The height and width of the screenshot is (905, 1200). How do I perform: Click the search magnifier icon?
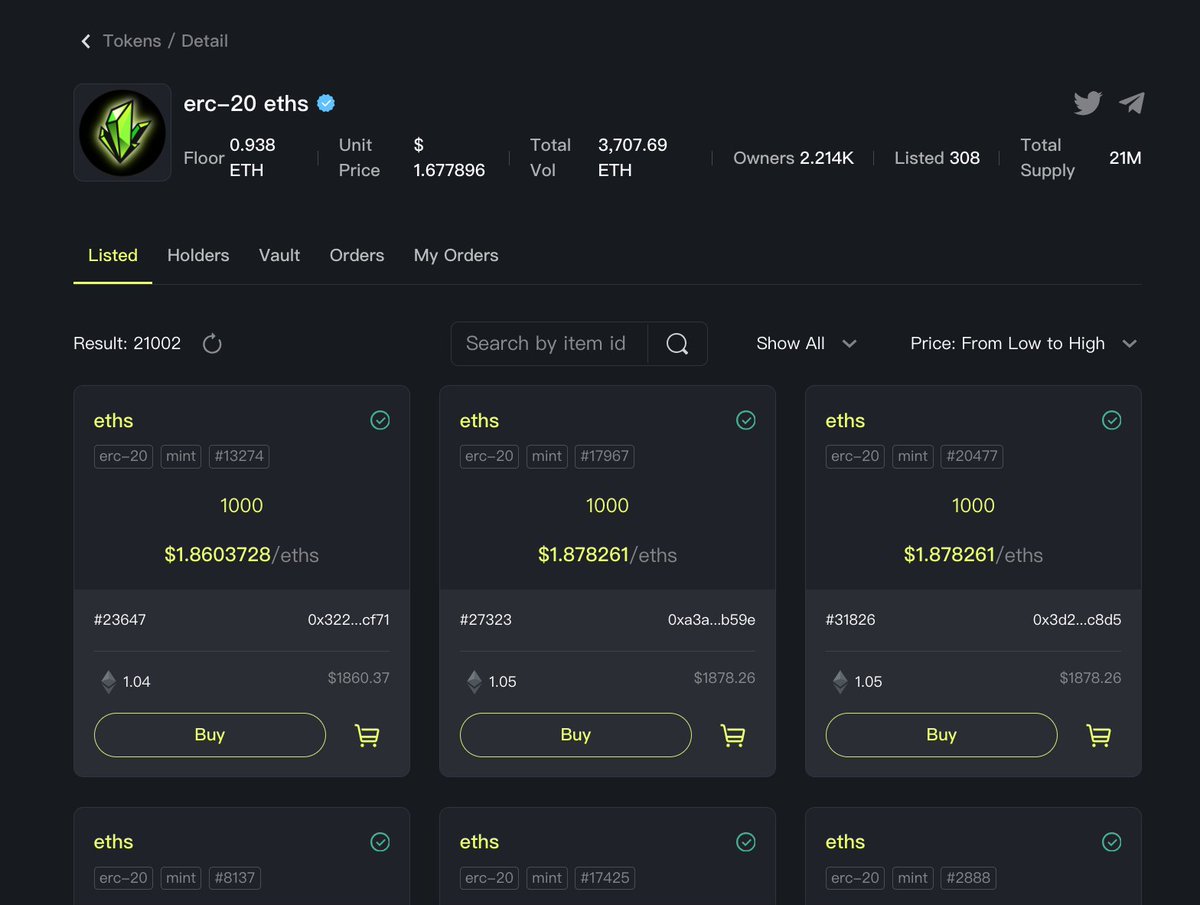pos(677,344)
